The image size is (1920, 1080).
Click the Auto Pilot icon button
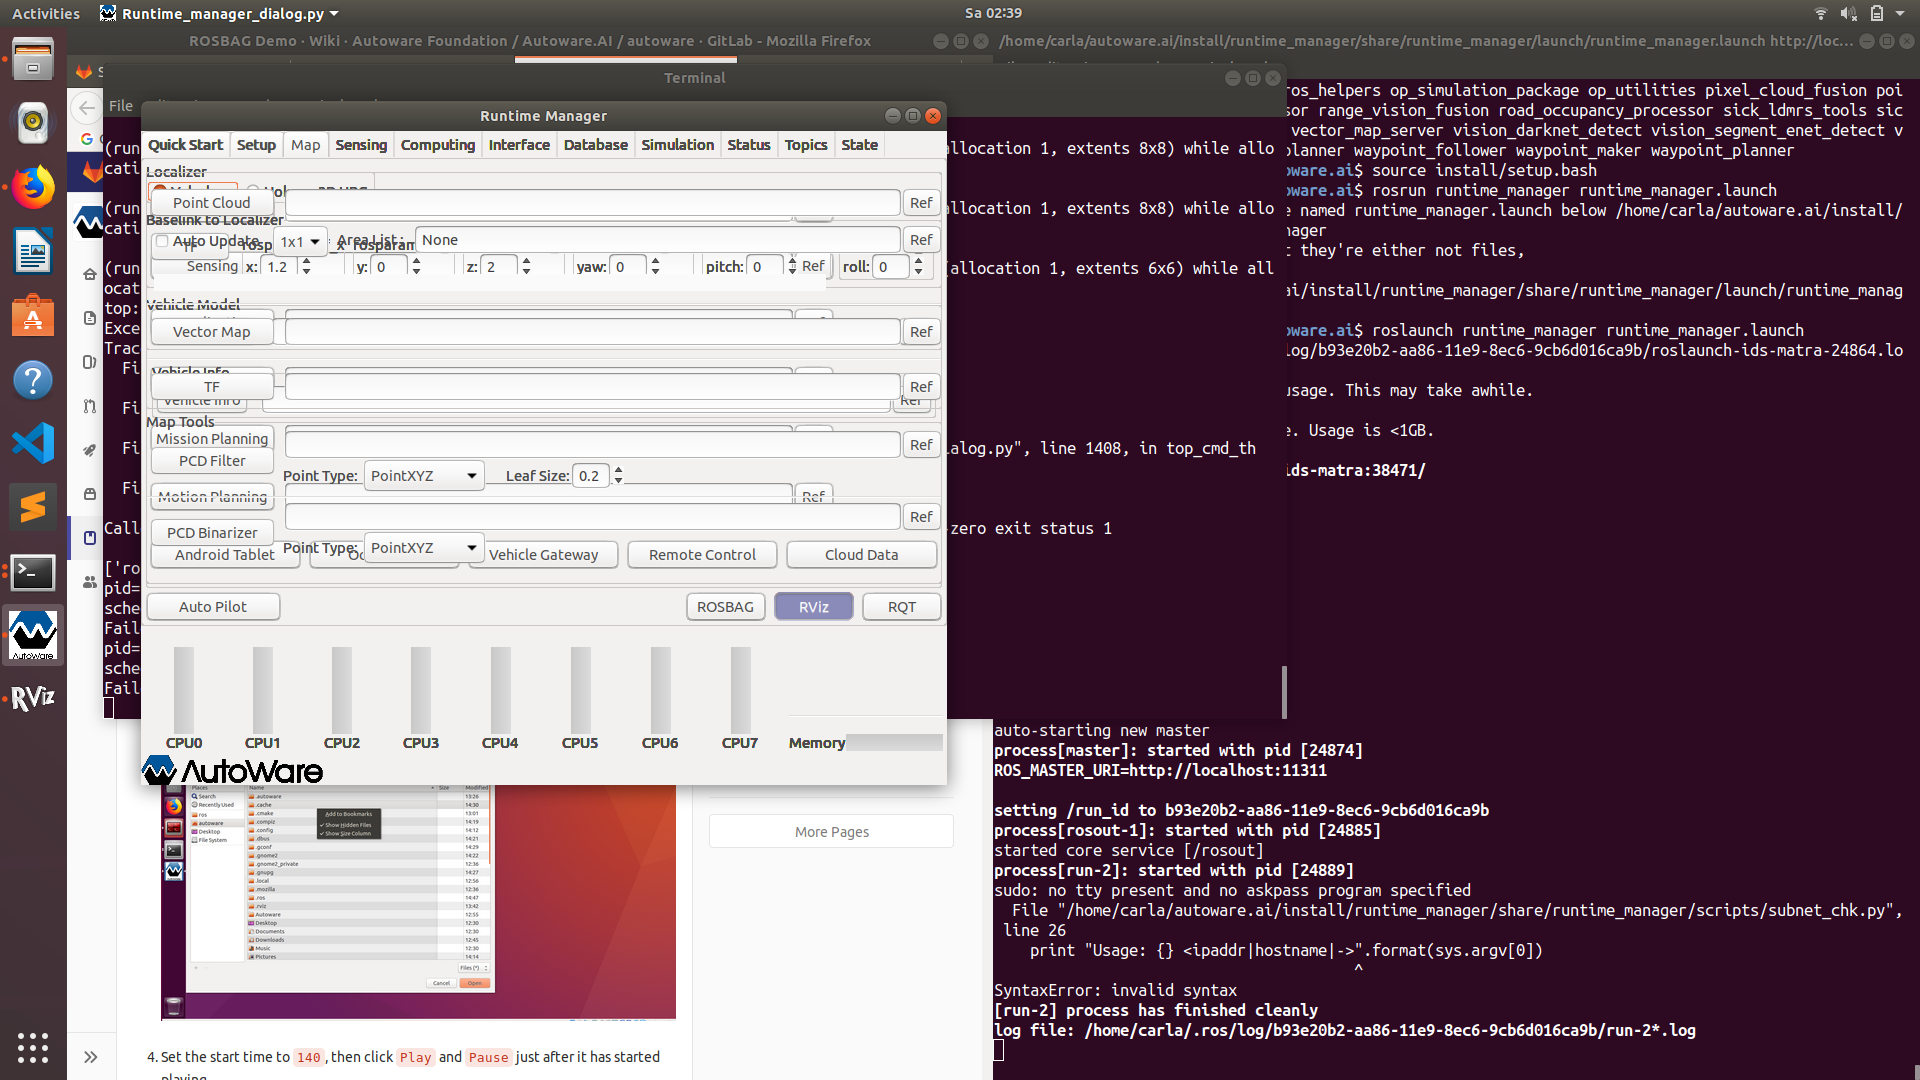(212, 605)
